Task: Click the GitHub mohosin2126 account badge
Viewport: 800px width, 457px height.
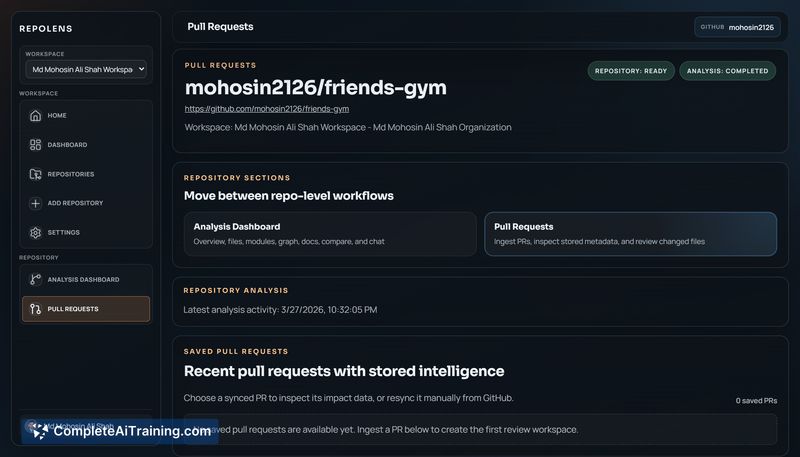Action: (737, 27)
